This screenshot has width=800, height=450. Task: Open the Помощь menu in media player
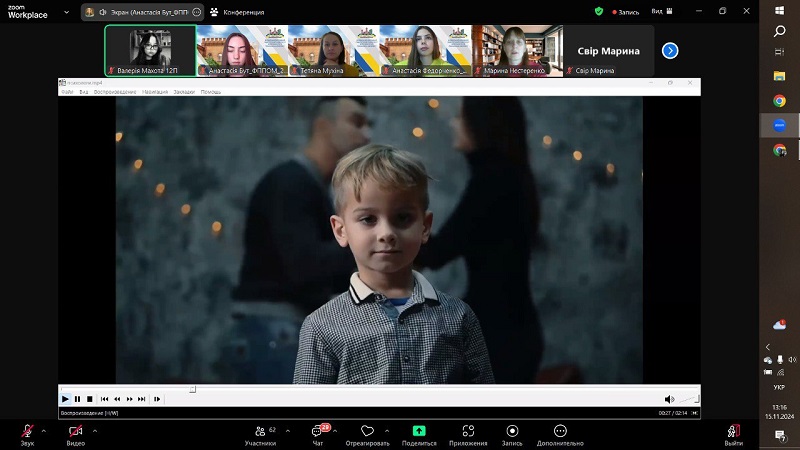211,92
